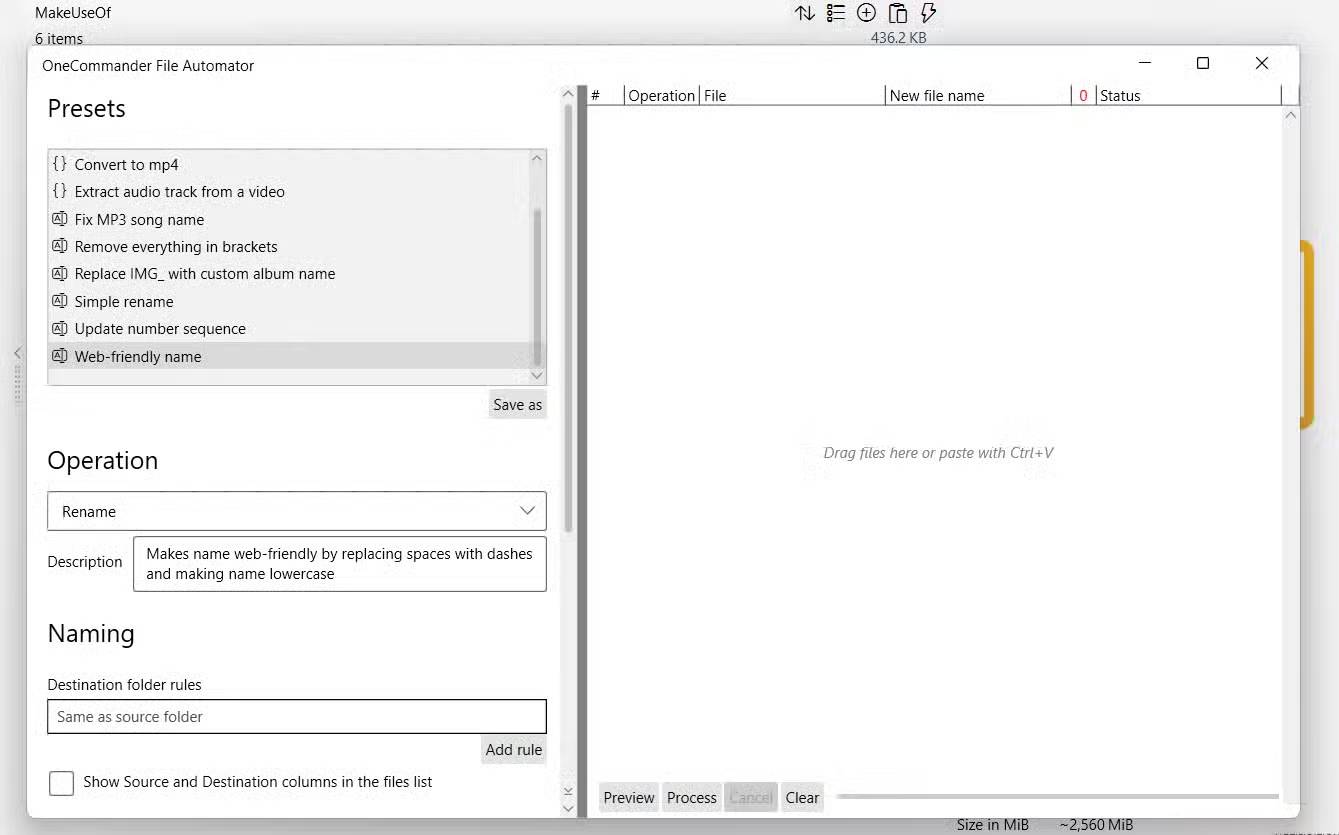The width and height of the screenshot is (1339, 835).
Task: Click the up arrow of the files list scrollbar
Action: coord(1290,115)
